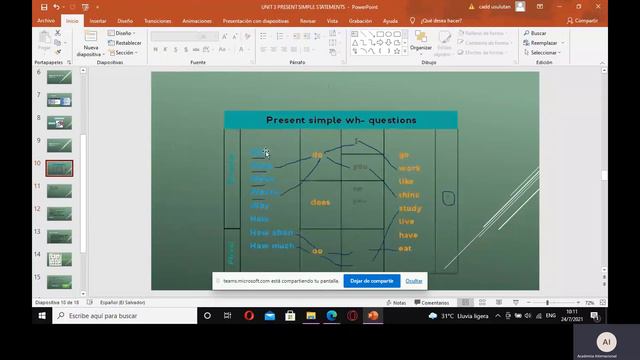Select the star shape in shapes gallery
The image size is (640, 360).
tap(397, 51)
